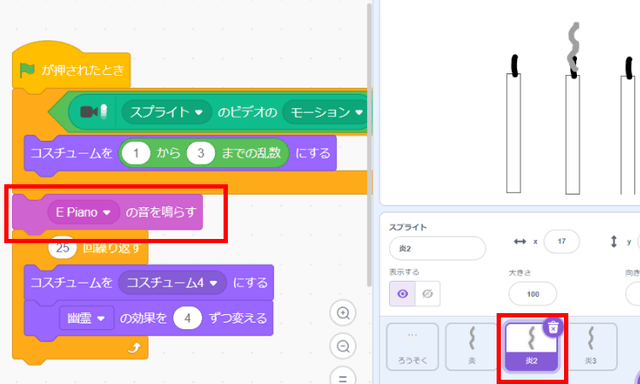
Task: Select the 炎 sprite thumbnail
Action: pyautogui.click(x=471, y=346)
